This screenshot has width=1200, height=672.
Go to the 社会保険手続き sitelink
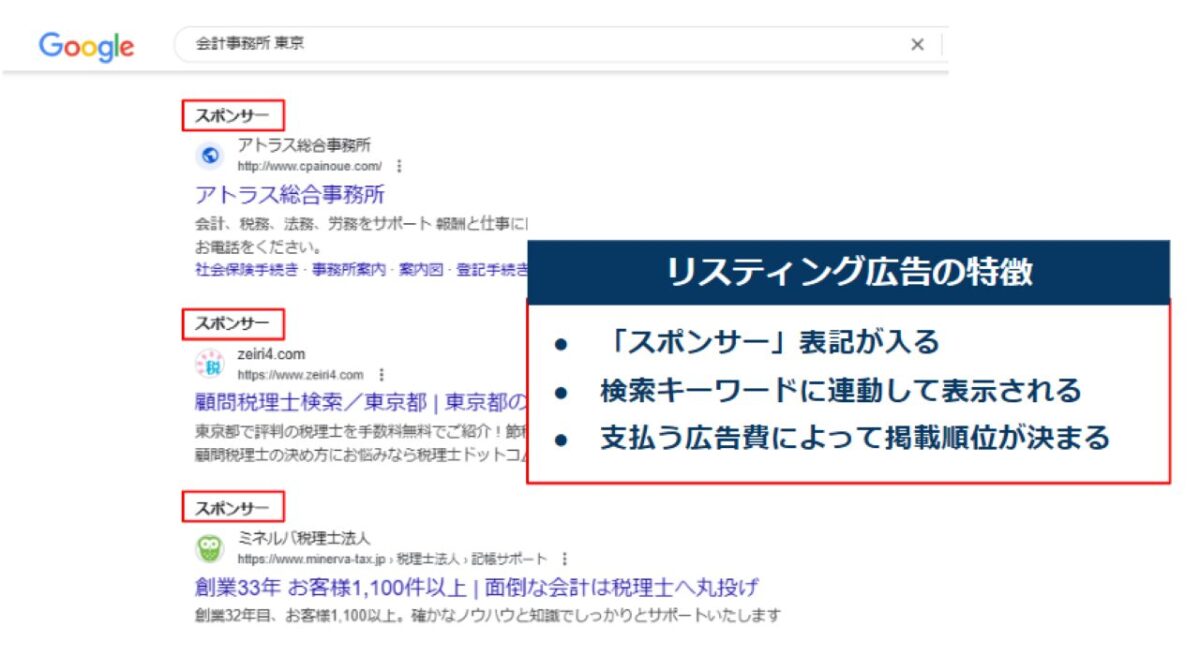point(246,270)
